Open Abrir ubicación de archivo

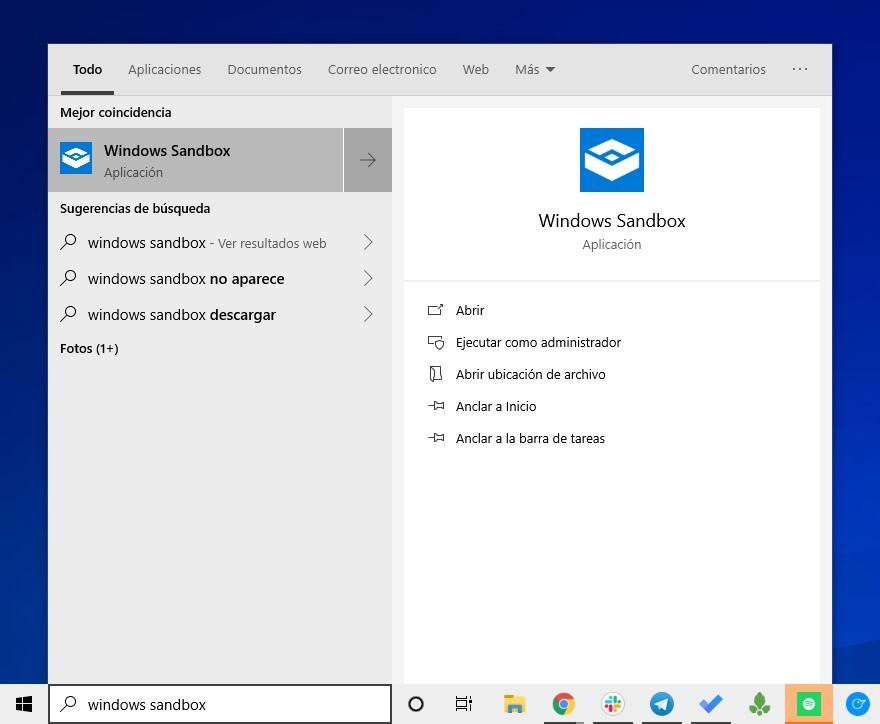coord(531,374)
